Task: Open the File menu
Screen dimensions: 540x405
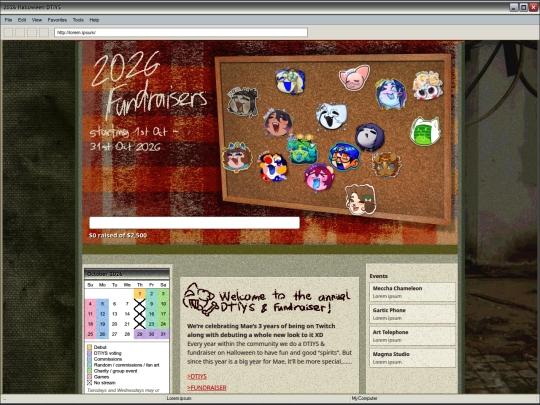Action: click(8, 20)
